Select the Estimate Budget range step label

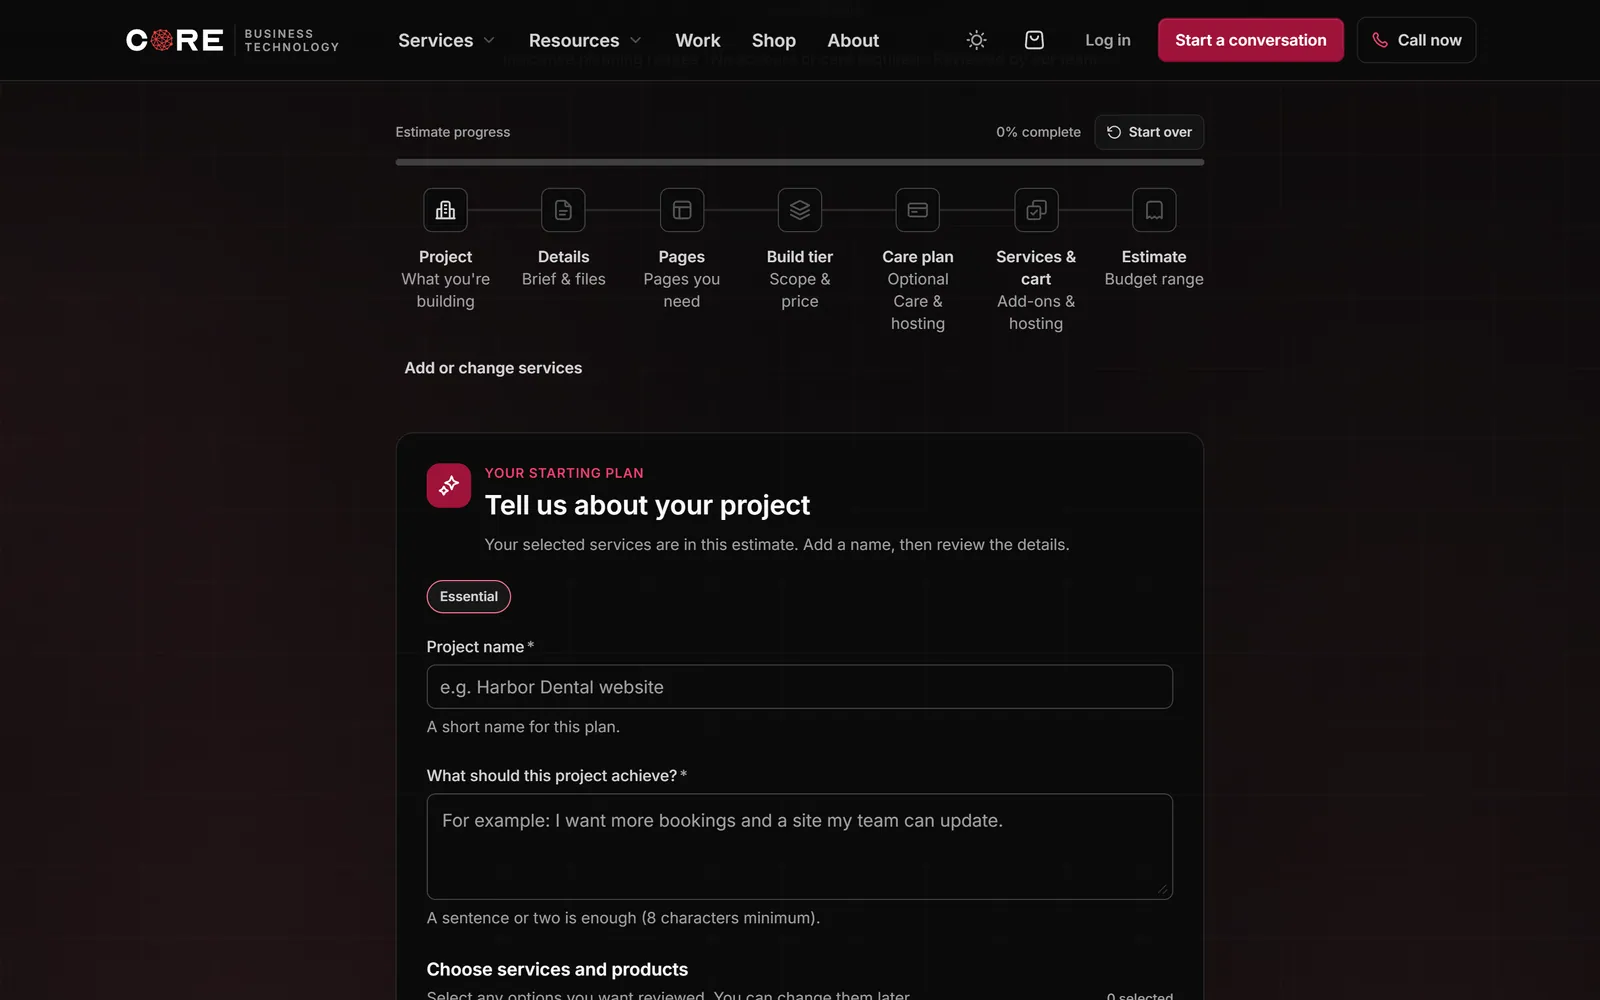pyautogui.click(x=1154, y=268)
